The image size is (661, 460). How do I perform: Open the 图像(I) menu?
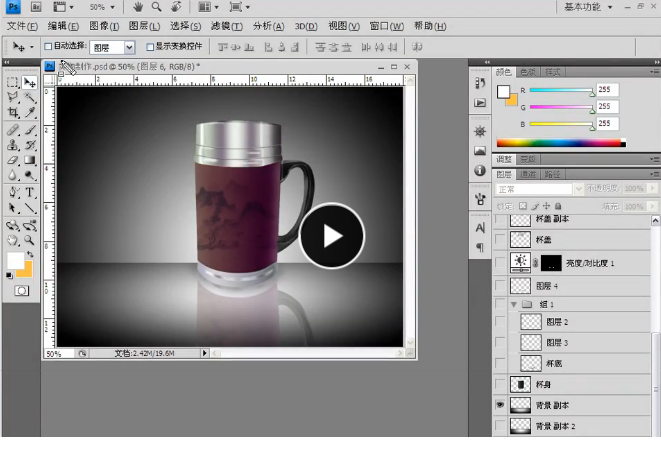click(104, 26)
